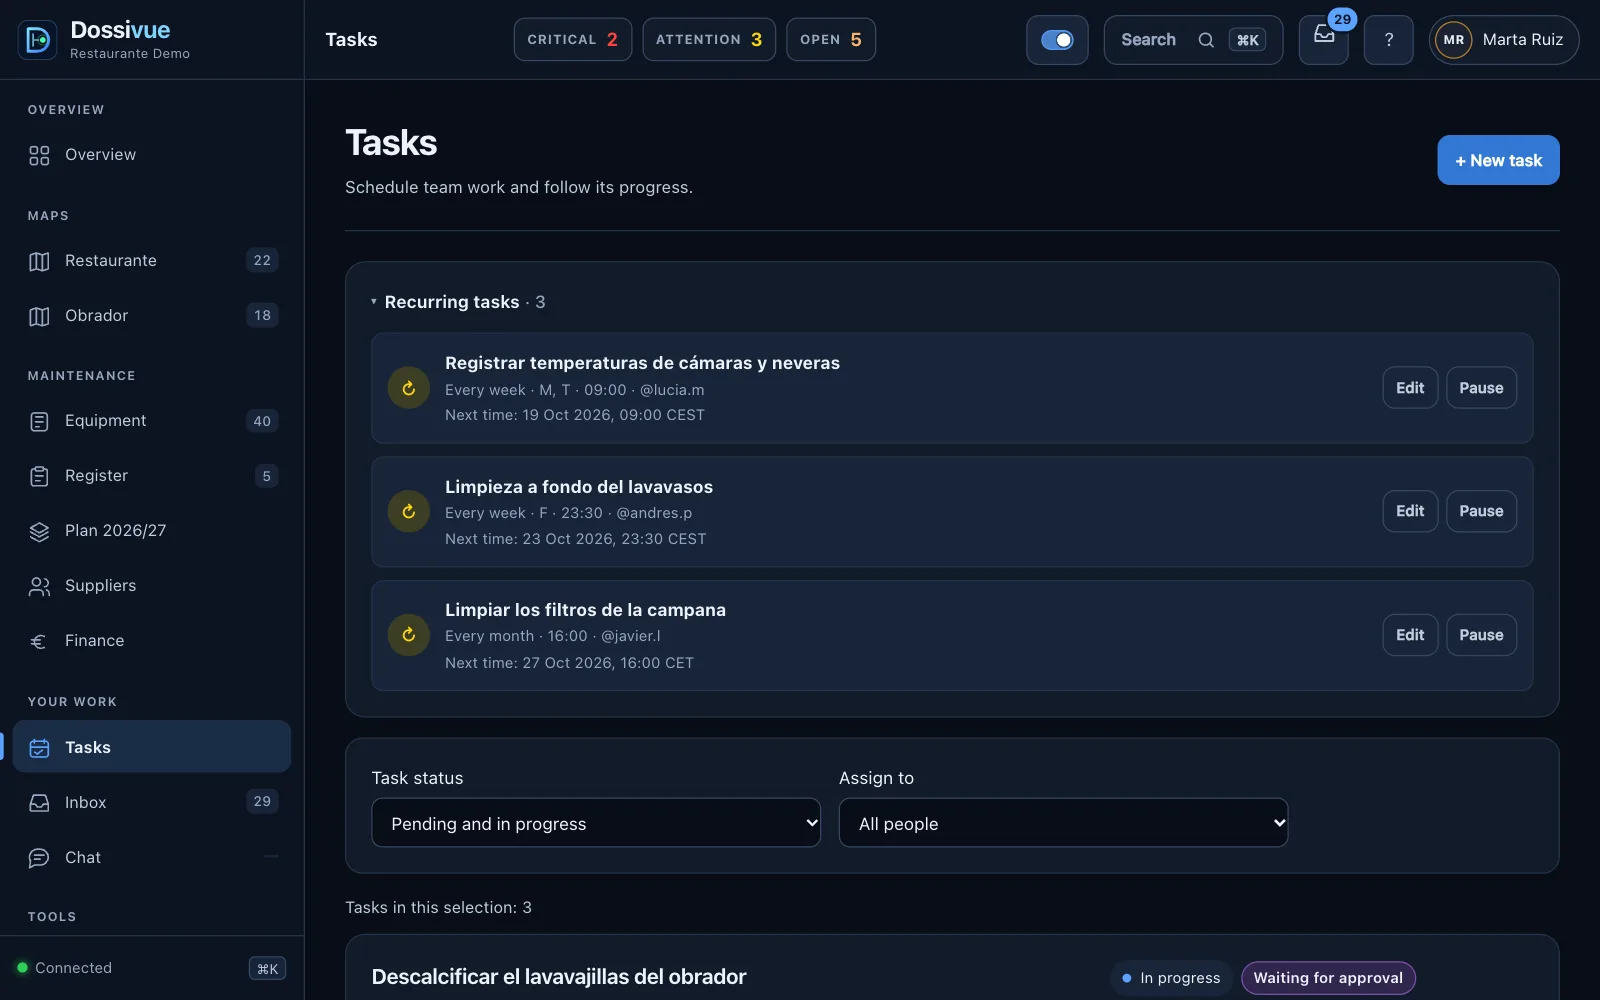Open Marta Ruiz user menu

1504,40
